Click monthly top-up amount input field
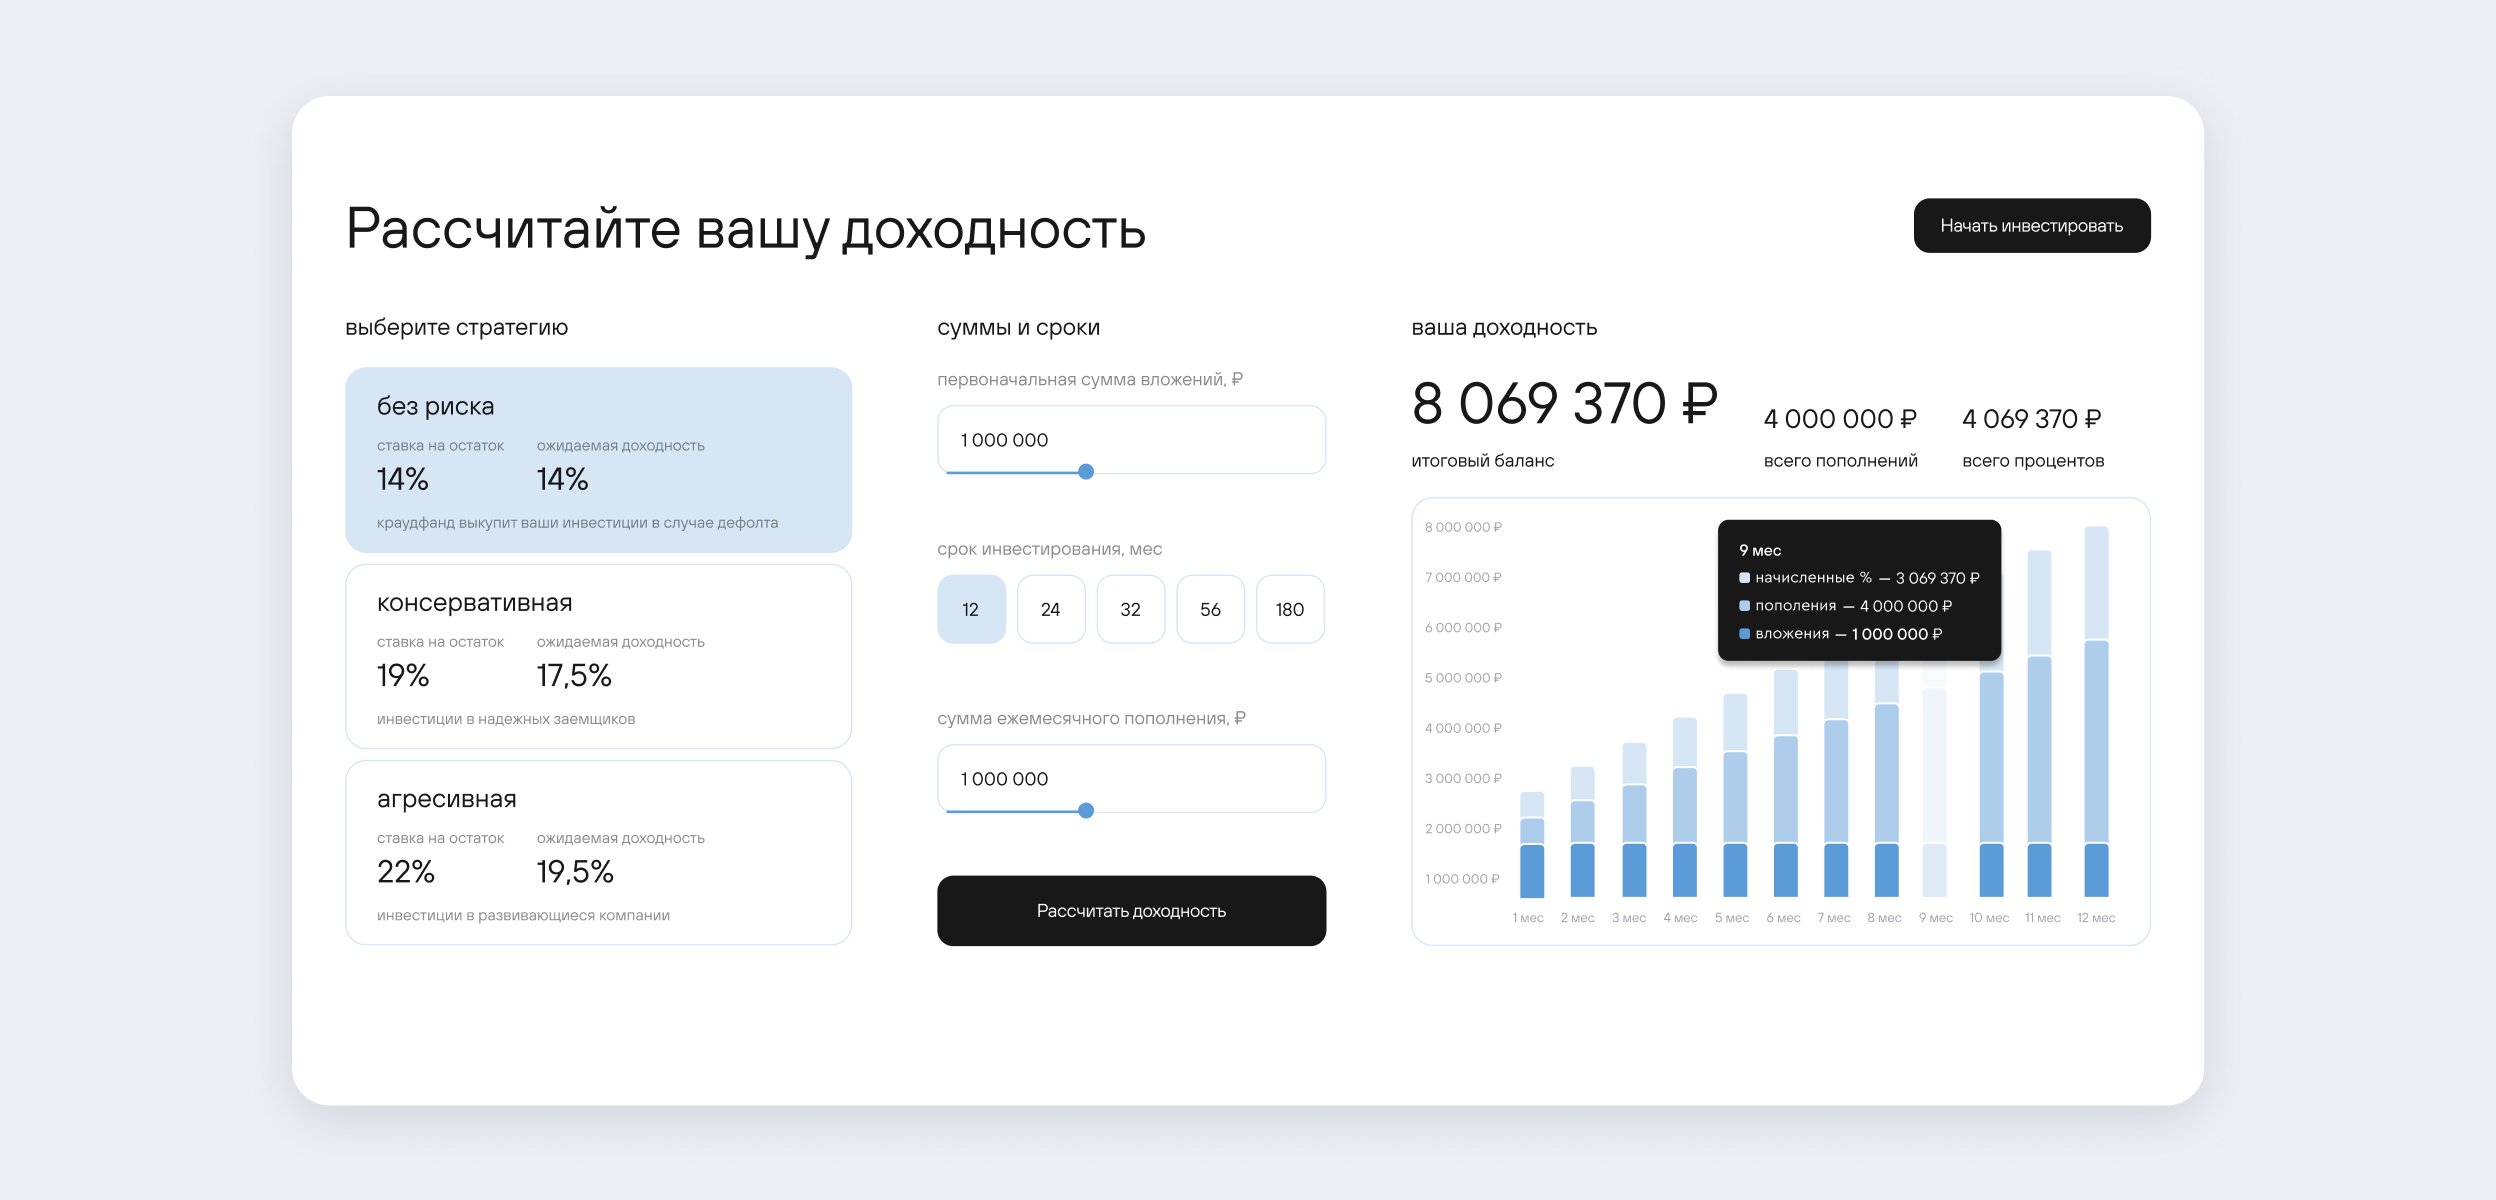The image size is (2496, 1200). point(1130,778)
